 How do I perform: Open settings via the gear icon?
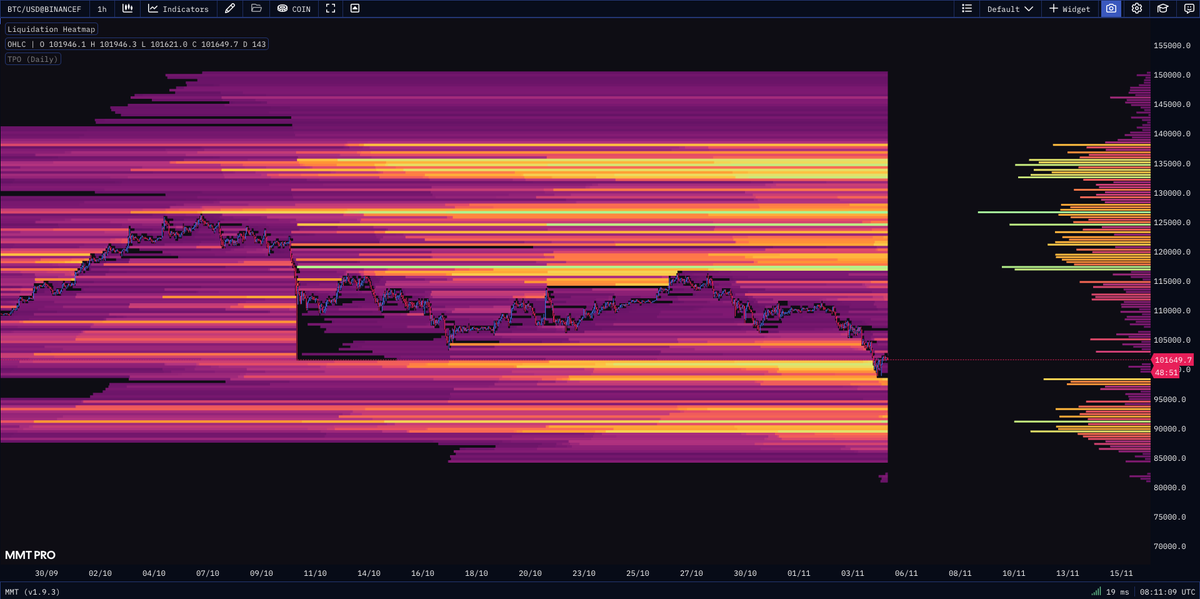(x=1137, y=9)
